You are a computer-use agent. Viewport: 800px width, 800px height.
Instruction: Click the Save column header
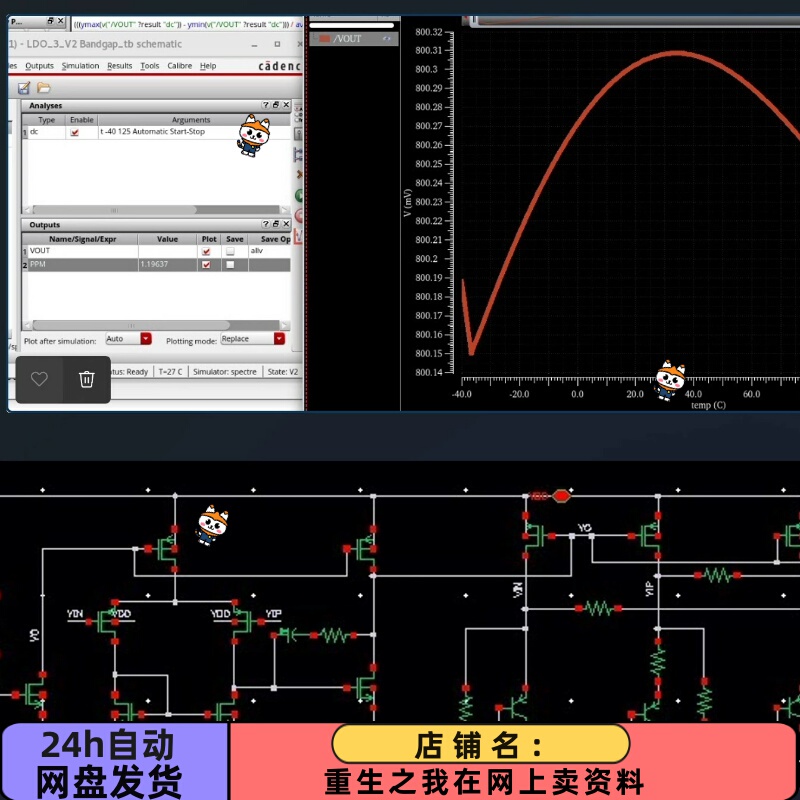tap(235, 239)
